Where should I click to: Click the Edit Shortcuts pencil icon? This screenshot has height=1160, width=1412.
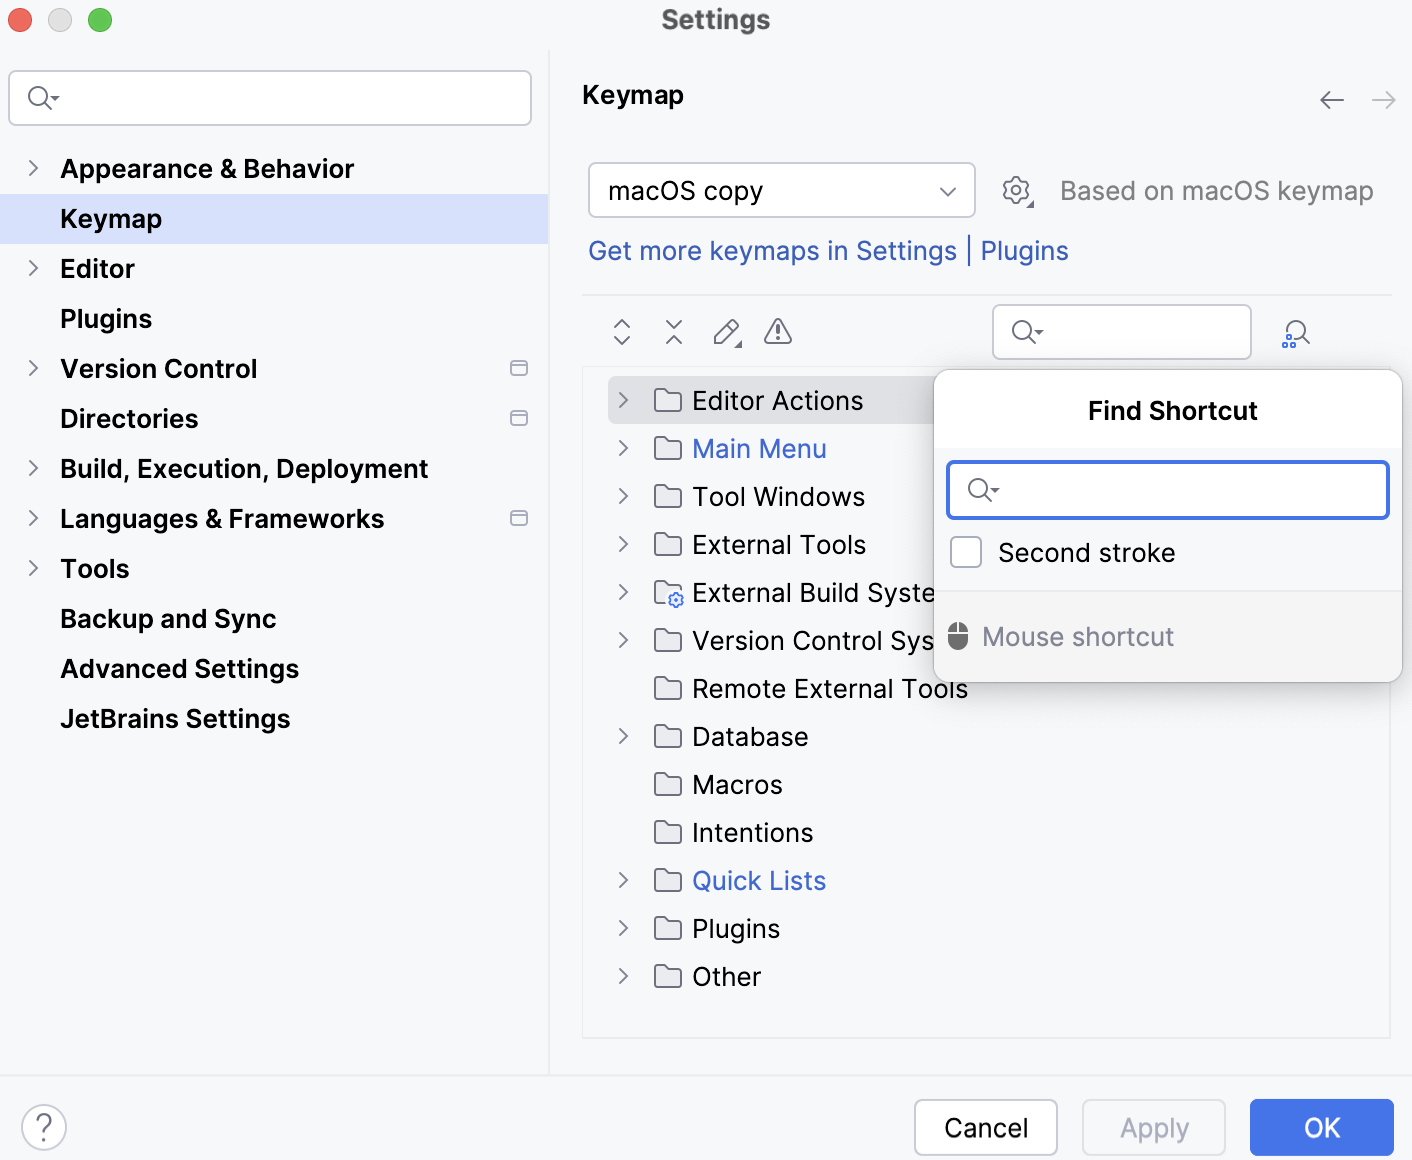click(726, 331)
